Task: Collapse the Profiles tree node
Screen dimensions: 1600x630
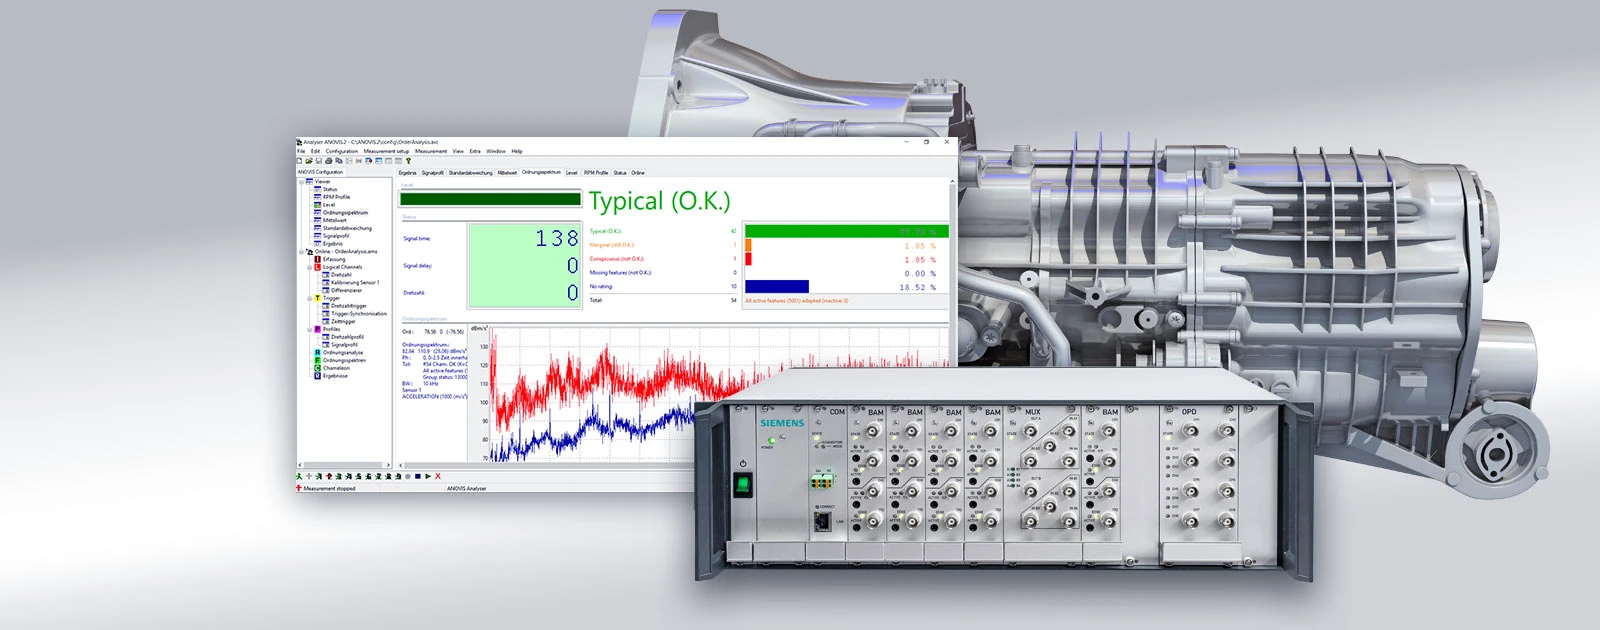Action: 309,329
